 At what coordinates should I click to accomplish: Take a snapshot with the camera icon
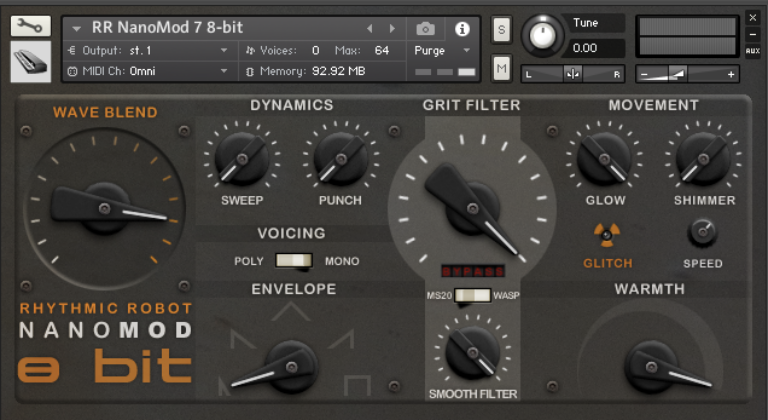point(425,29)
